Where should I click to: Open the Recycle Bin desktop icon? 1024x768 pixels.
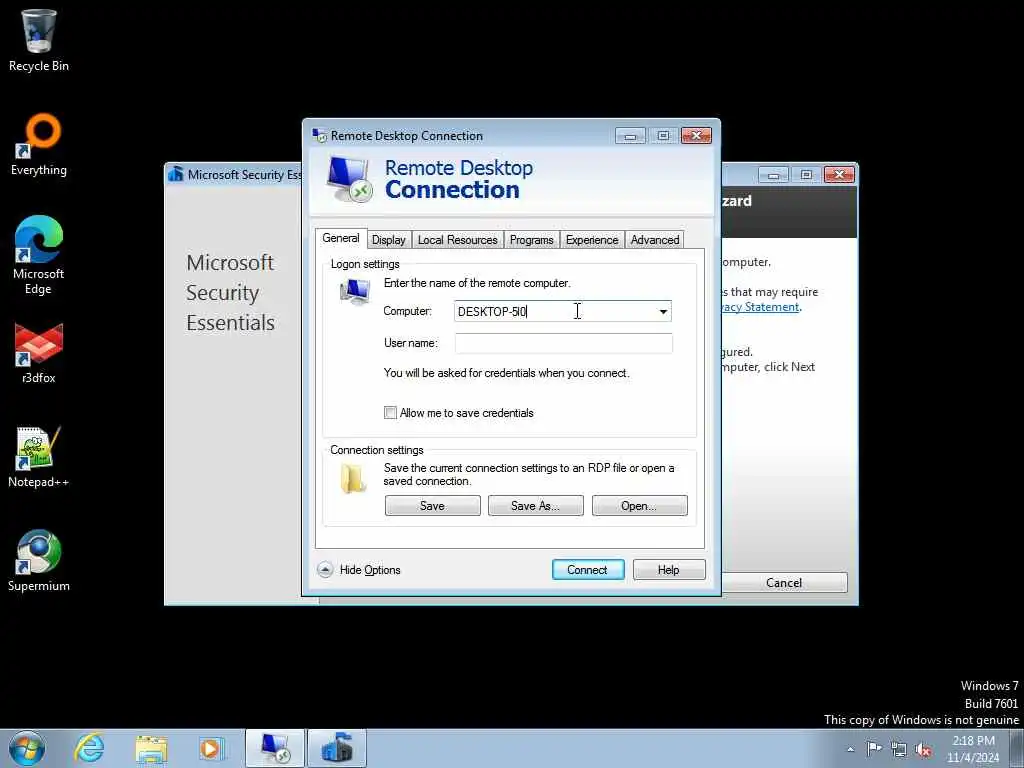[39, 40]
